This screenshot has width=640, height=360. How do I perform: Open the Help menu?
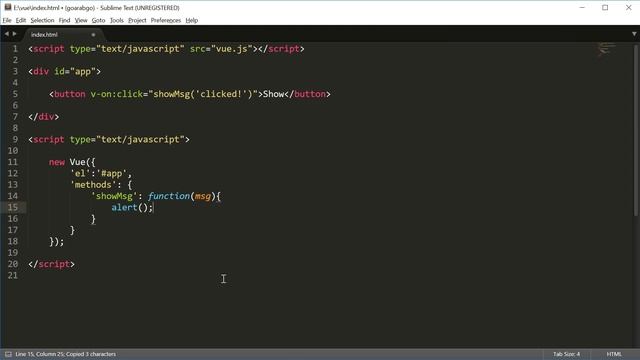[191, 20]
